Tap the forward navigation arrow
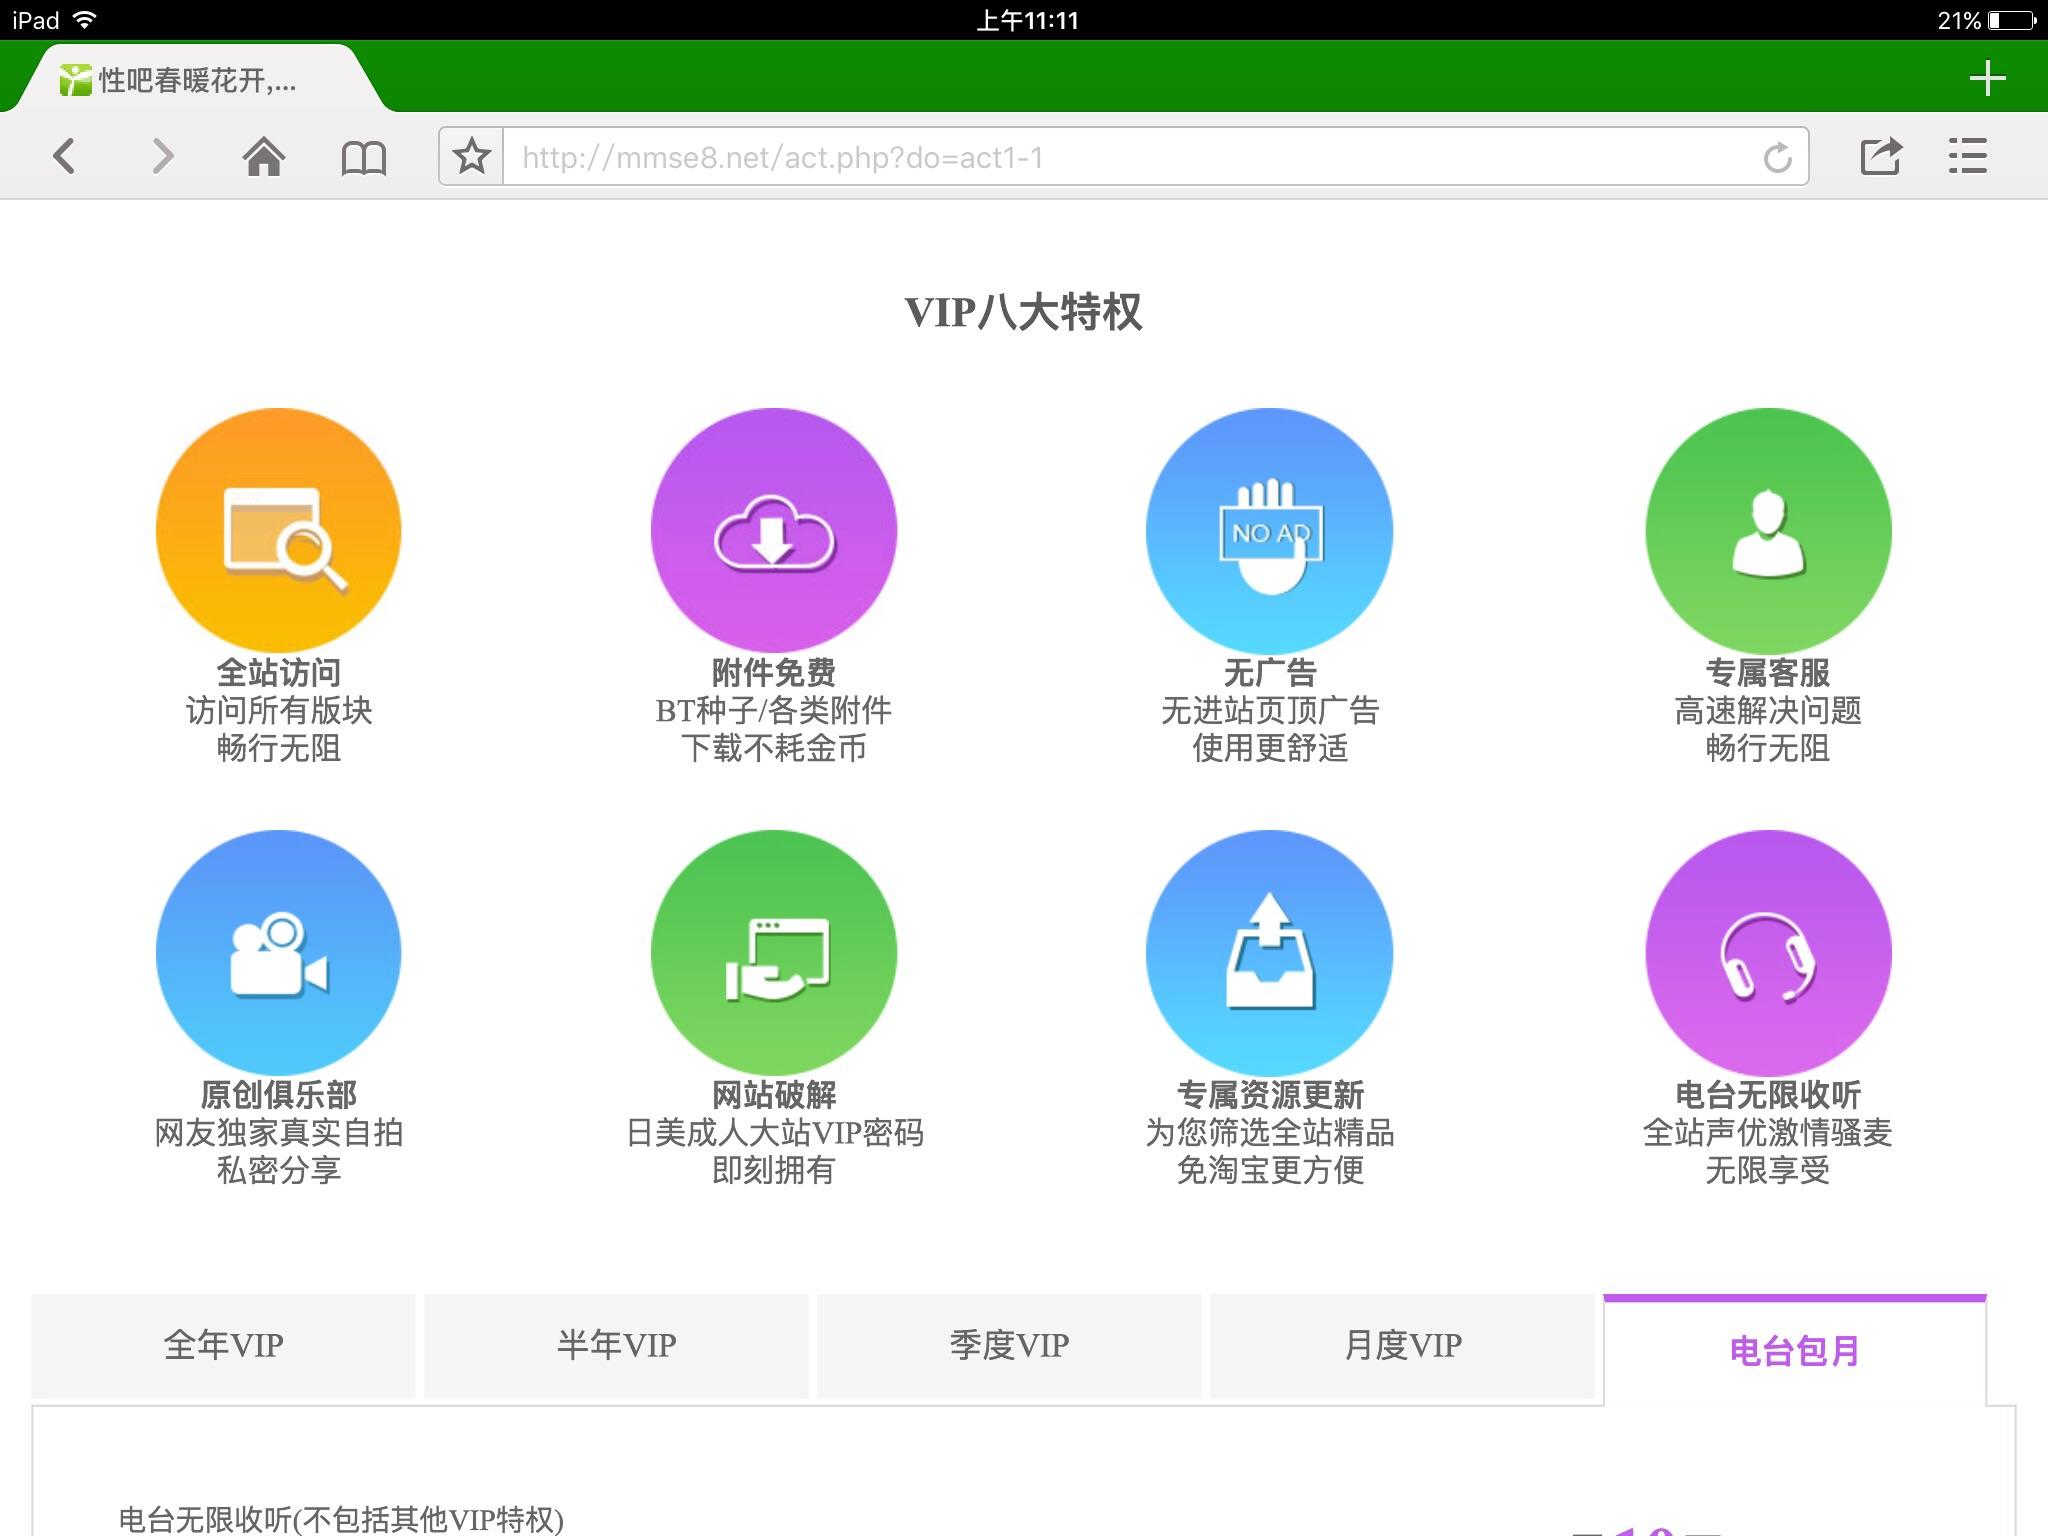 click(163, 156)
